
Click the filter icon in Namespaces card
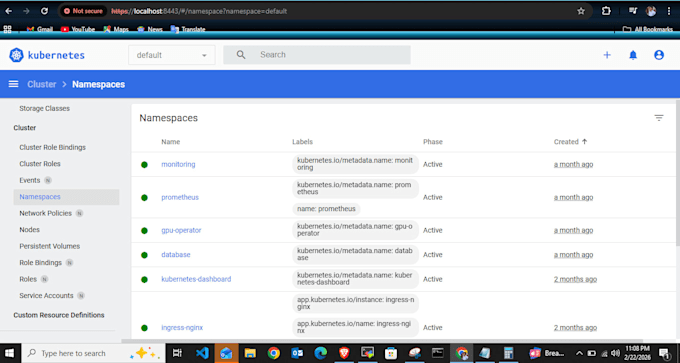click(659, 118)
